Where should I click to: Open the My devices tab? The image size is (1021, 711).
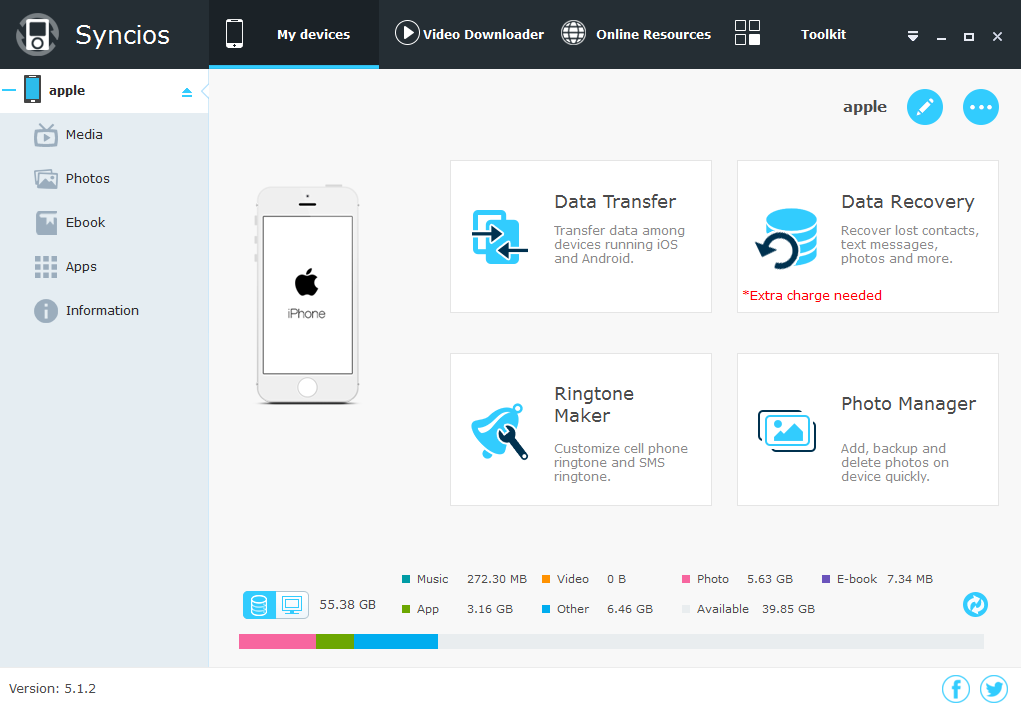(294, 34)
